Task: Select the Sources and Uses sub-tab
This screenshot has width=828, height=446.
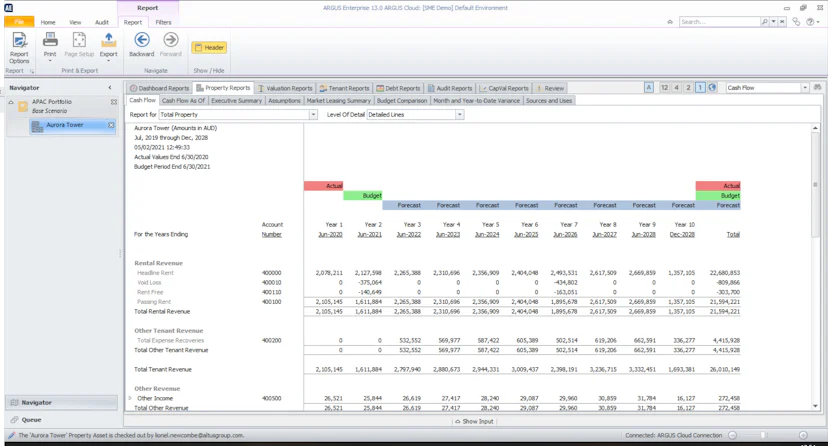Action: click(x=549, y=100)
